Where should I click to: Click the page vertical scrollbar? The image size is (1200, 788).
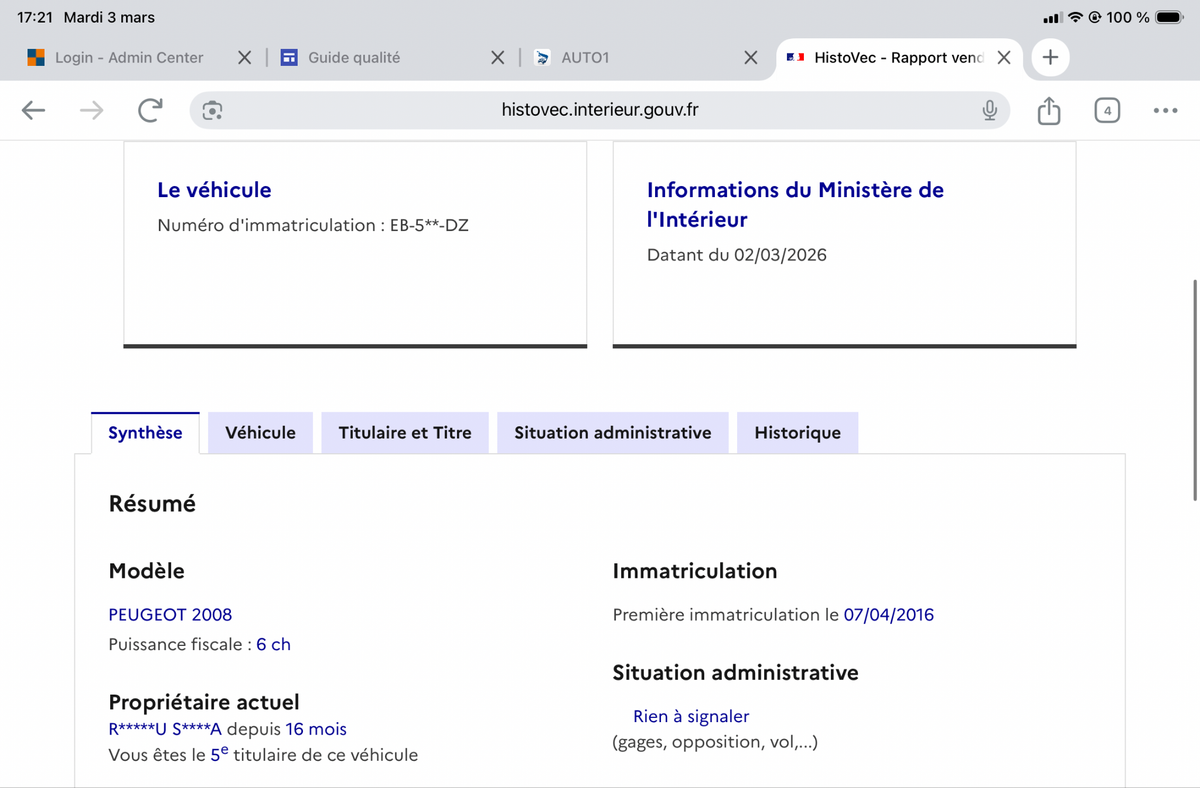(1195, 390)
